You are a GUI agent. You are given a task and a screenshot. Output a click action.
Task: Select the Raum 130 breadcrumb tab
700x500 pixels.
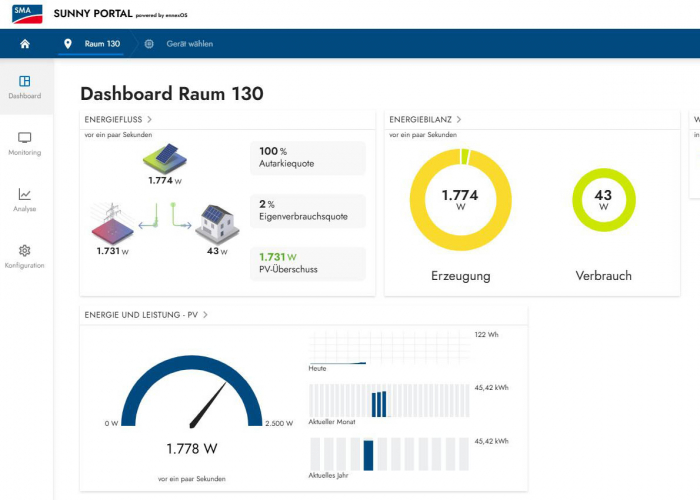(x=93, y=44)
